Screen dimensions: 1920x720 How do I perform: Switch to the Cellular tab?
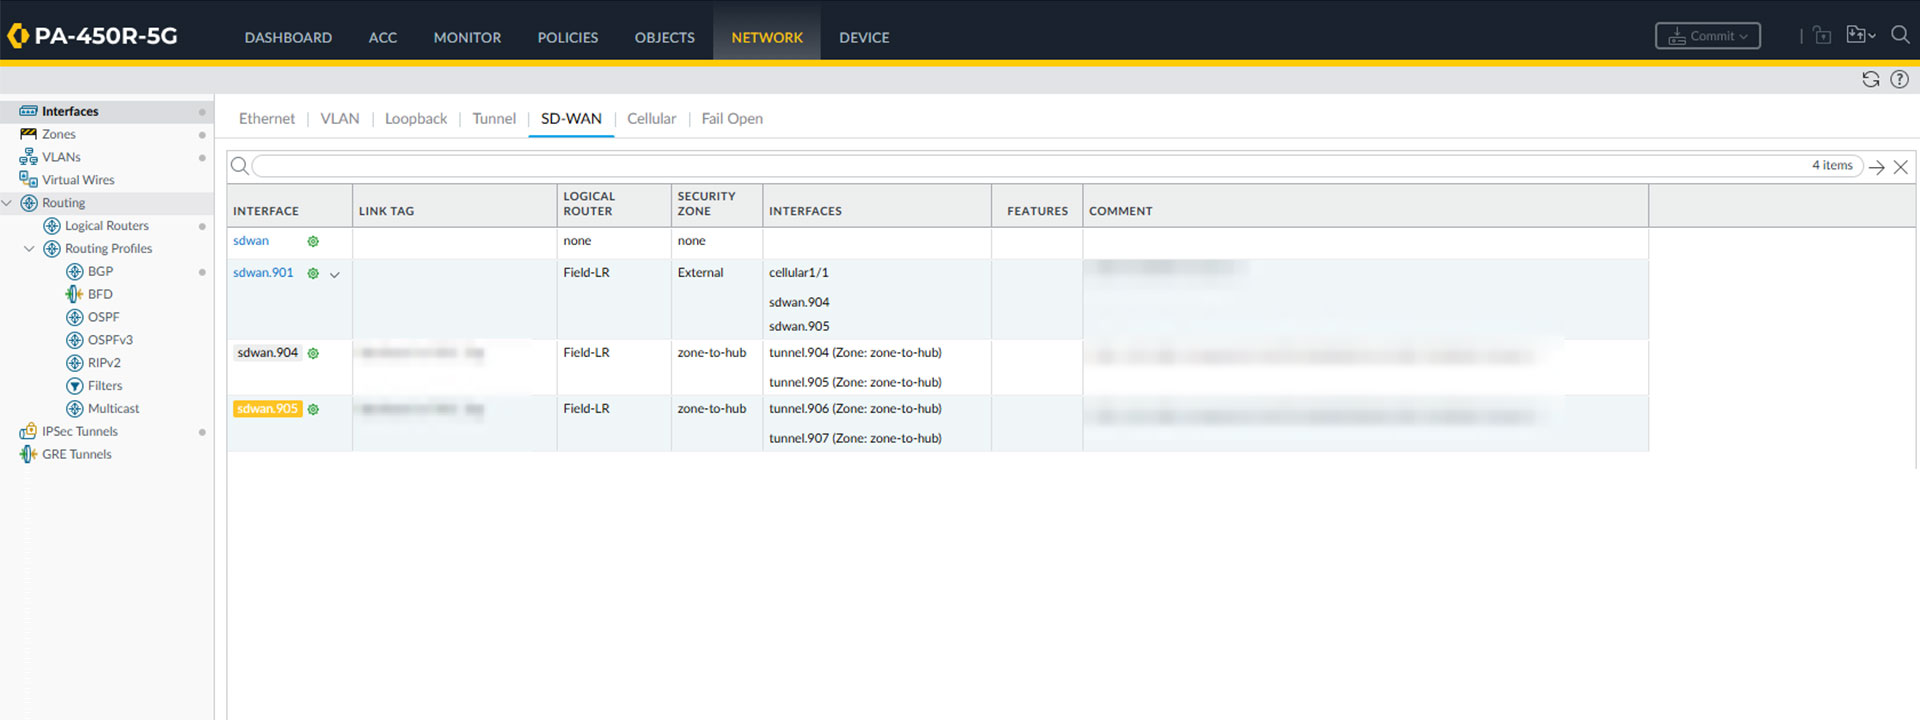(x=651, y=118)
